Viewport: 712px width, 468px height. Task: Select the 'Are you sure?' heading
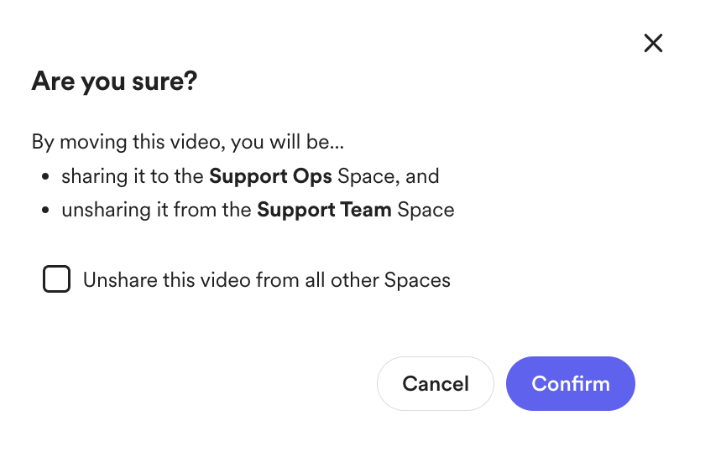[114, 81]
